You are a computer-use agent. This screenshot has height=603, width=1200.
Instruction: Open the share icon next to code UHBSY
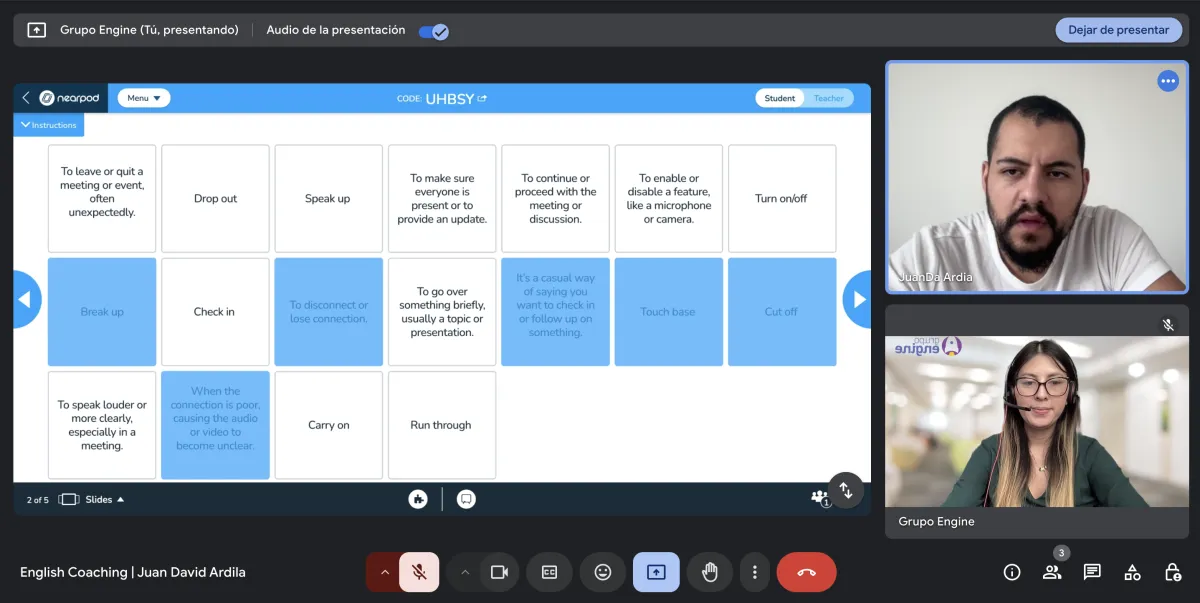(x=482, y=98)
